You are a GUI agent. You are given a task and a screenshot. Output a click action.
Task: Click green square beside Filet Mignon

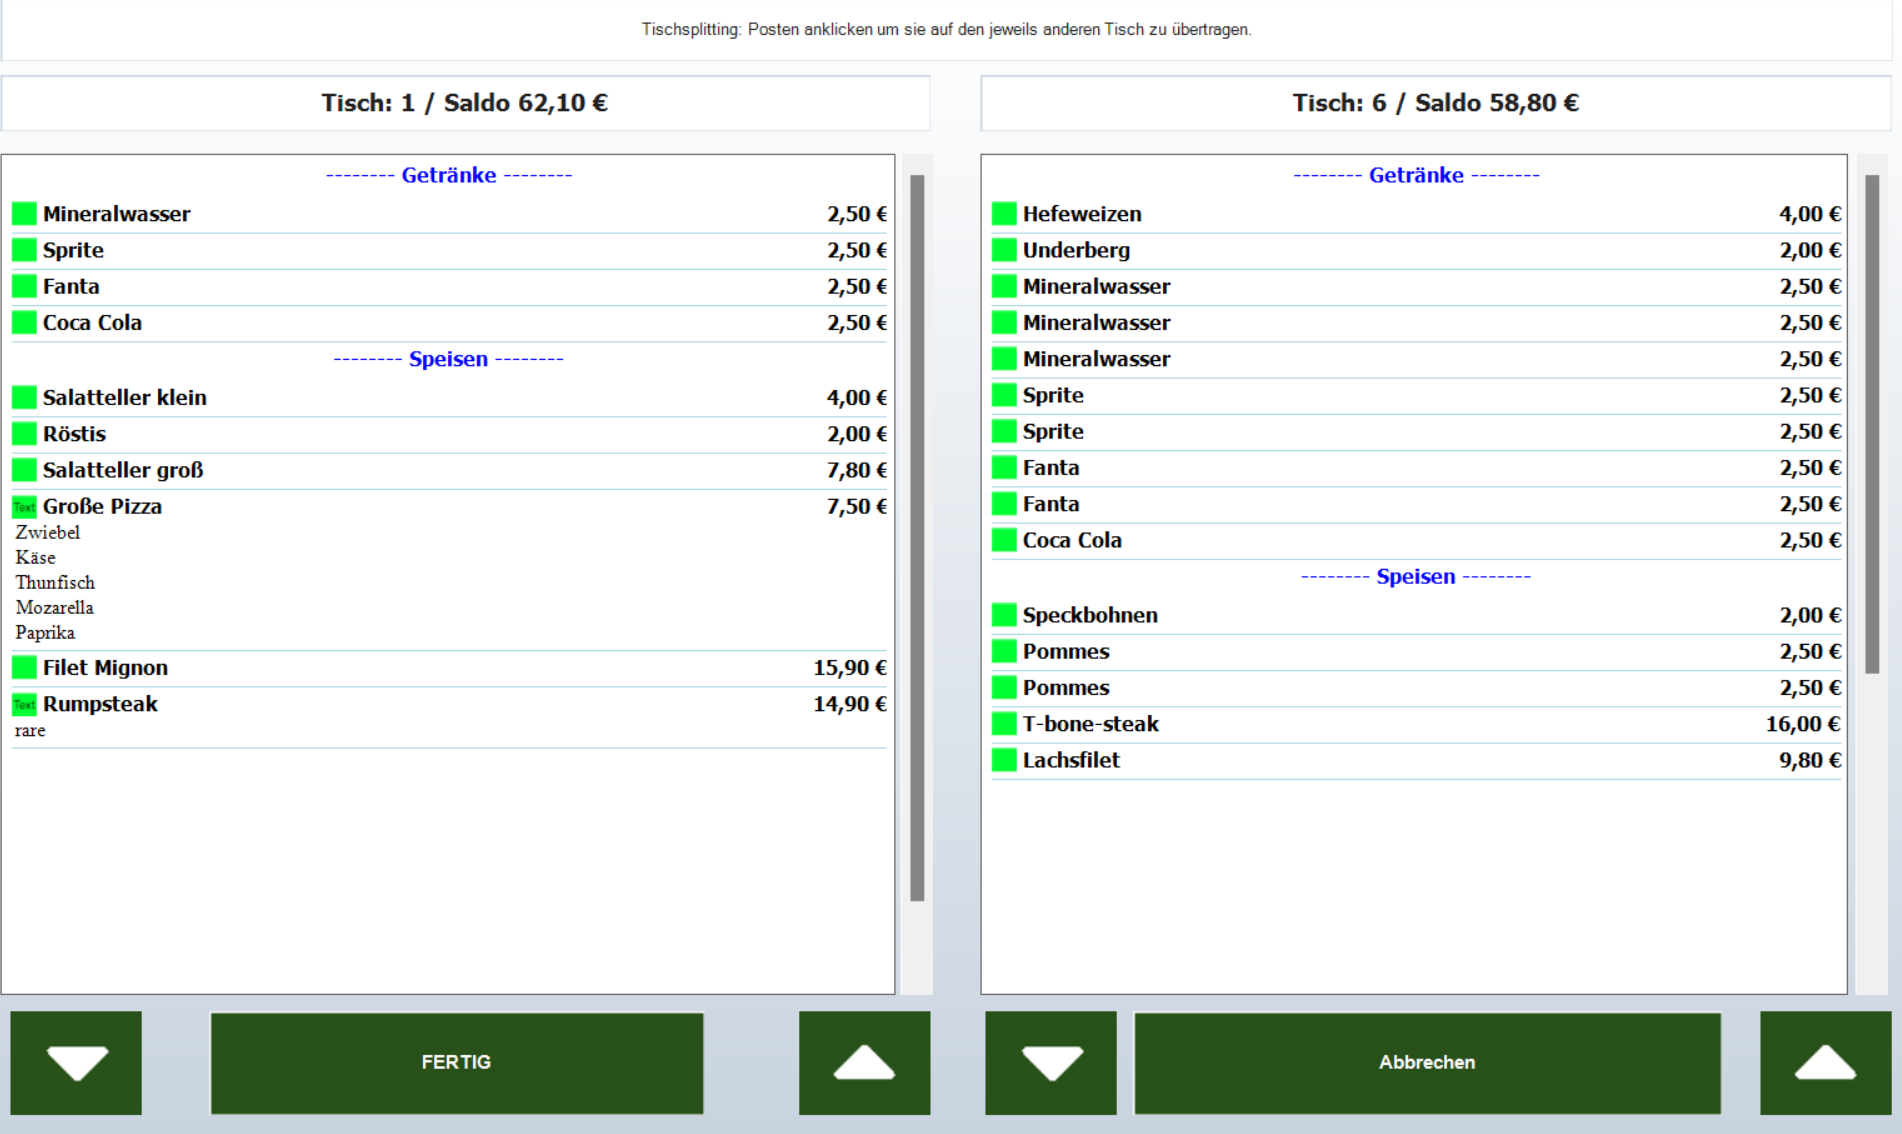[x=24, y=667]
